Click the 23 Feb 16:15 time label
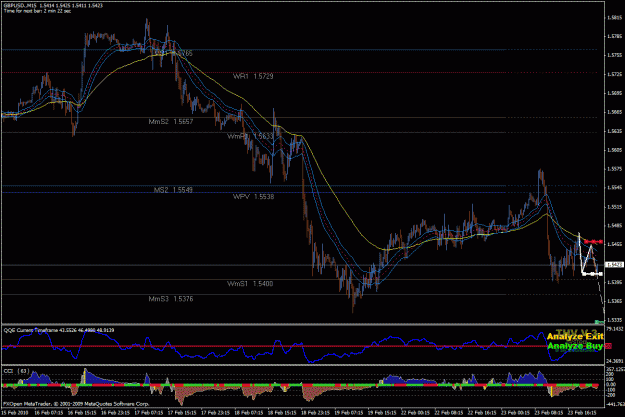Viewport: 625px width, 417px height. pyautogui.click(x=584, y=412)
